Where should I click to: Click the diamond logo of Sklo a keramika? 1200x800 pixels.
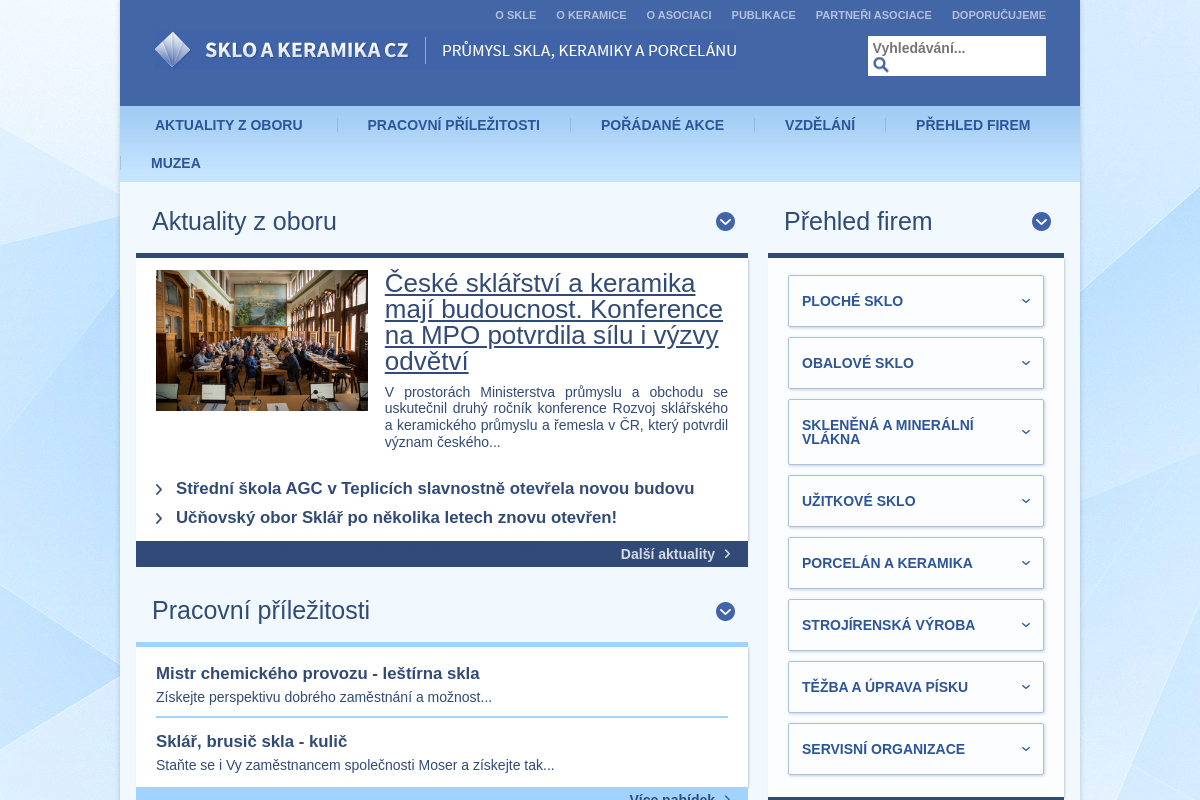pyautogui.click(x=172, y=48)
